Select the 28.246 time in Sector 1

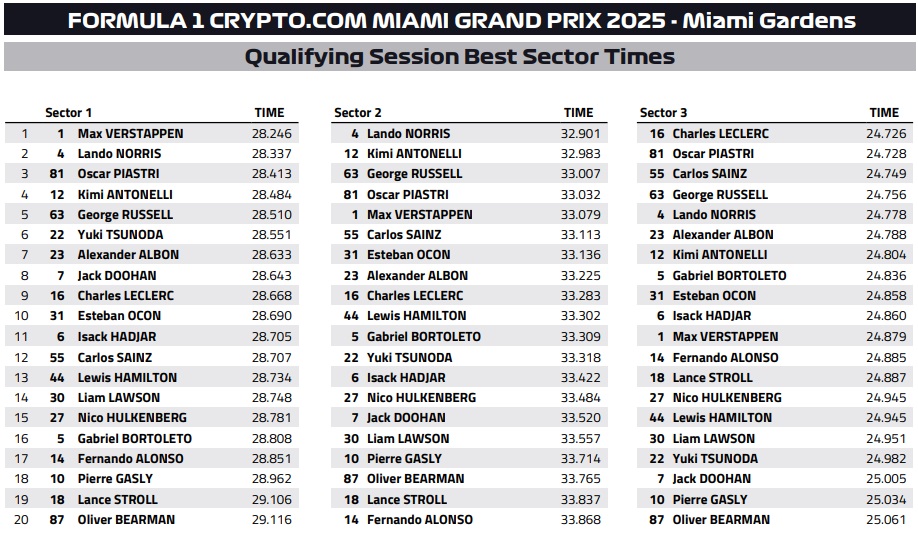point(271,133)
